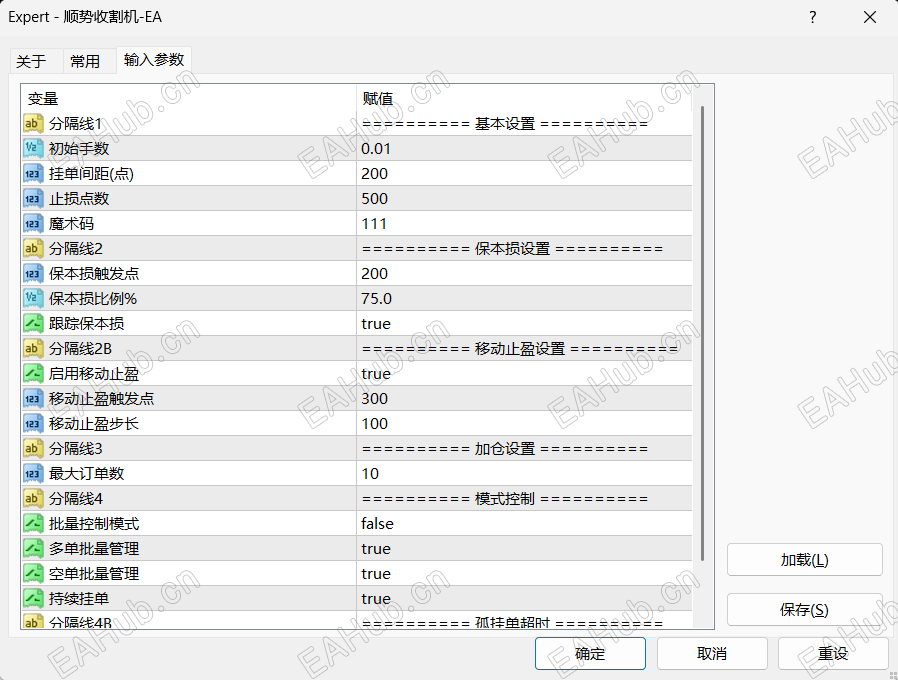Click the 空单批量管理 value true
The width and height of the screenshot is (898, 680).
click(x=376, y=573)
